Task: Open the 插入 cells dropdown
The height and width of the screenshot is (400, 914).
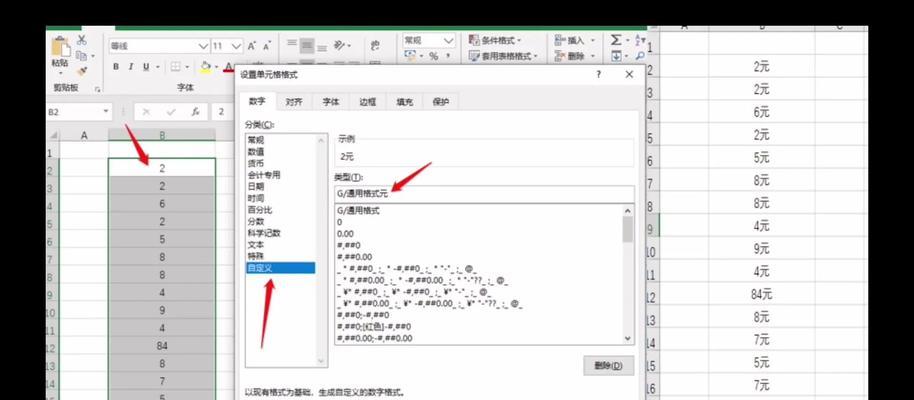Action: 575,40
